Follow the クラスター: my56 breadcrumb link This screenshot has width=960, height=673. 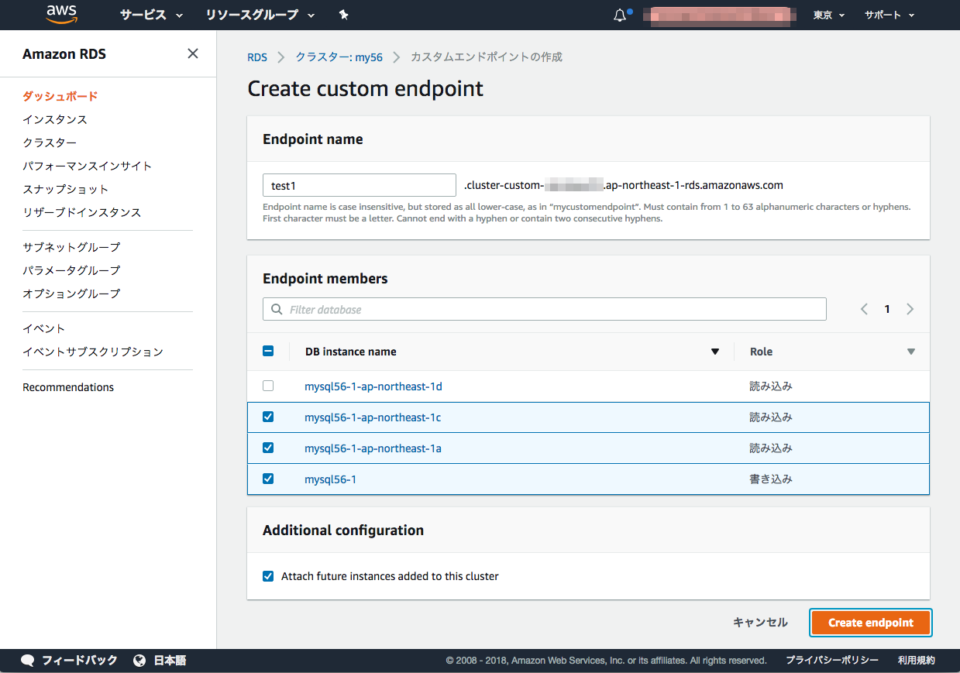(x=339, y=57)
